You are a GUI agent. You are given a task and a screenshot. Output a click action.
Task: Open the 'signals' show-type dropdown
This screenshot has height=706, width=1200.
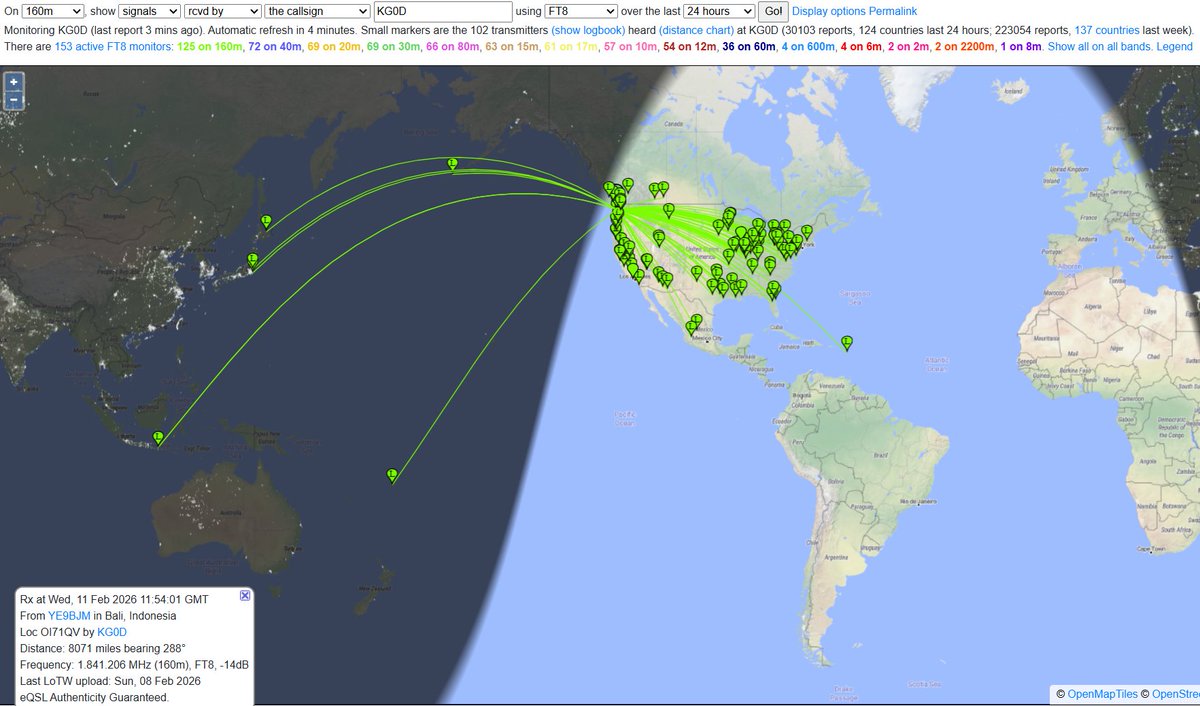click(147, 11)
